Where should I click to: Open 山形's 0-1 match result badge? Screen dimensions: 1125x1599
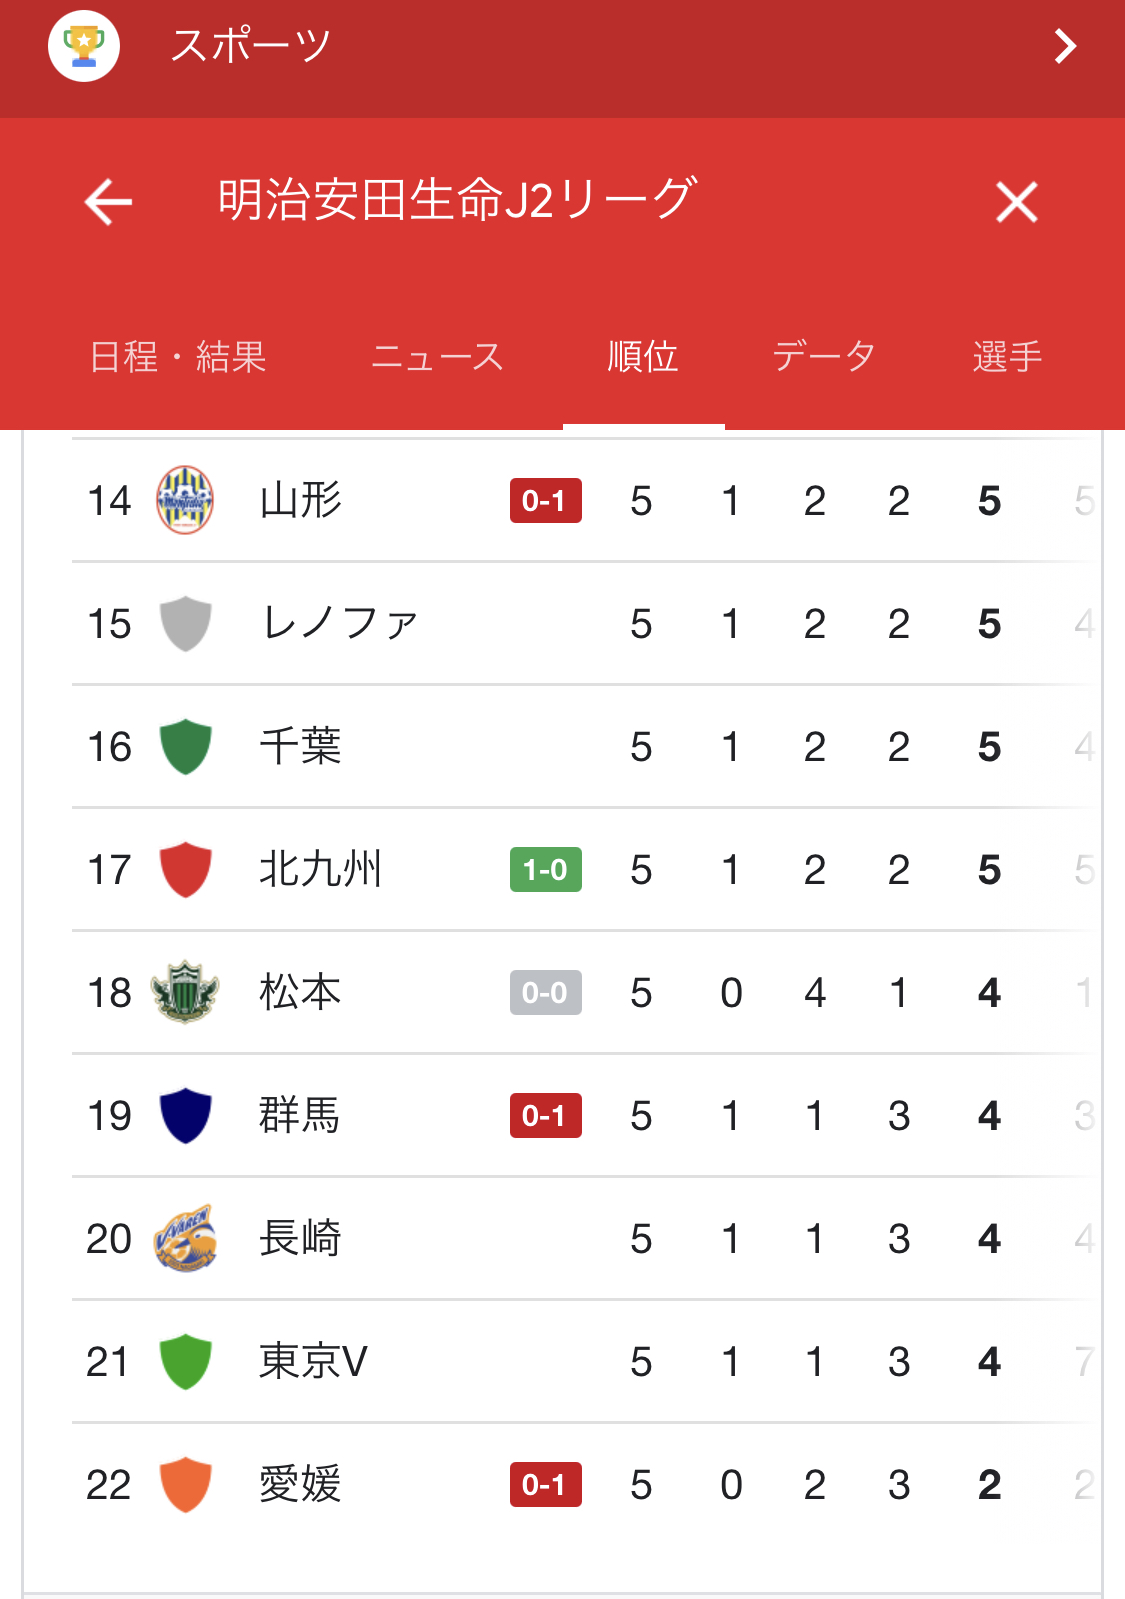click(x=545, y=500)
